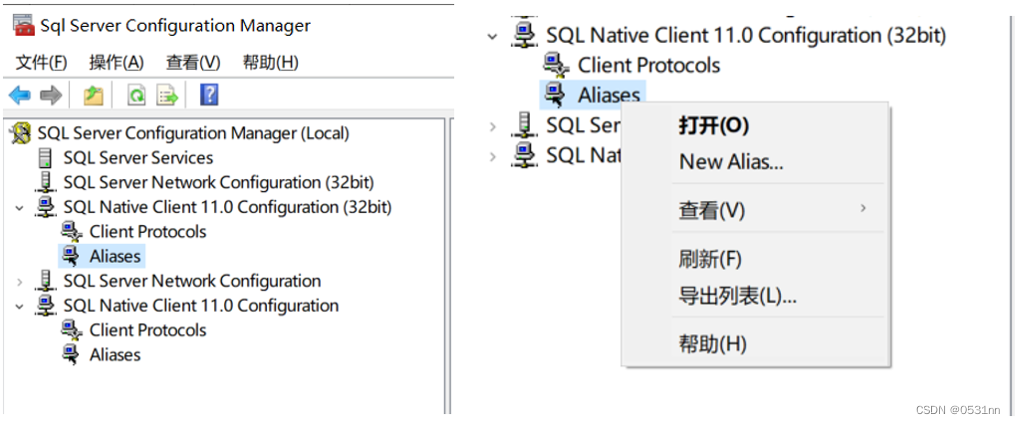The image size is (1015, 424).
Task: Expand the truncated 'SQL Nat' node beside the context menu
Action: (x=493, y=155)
